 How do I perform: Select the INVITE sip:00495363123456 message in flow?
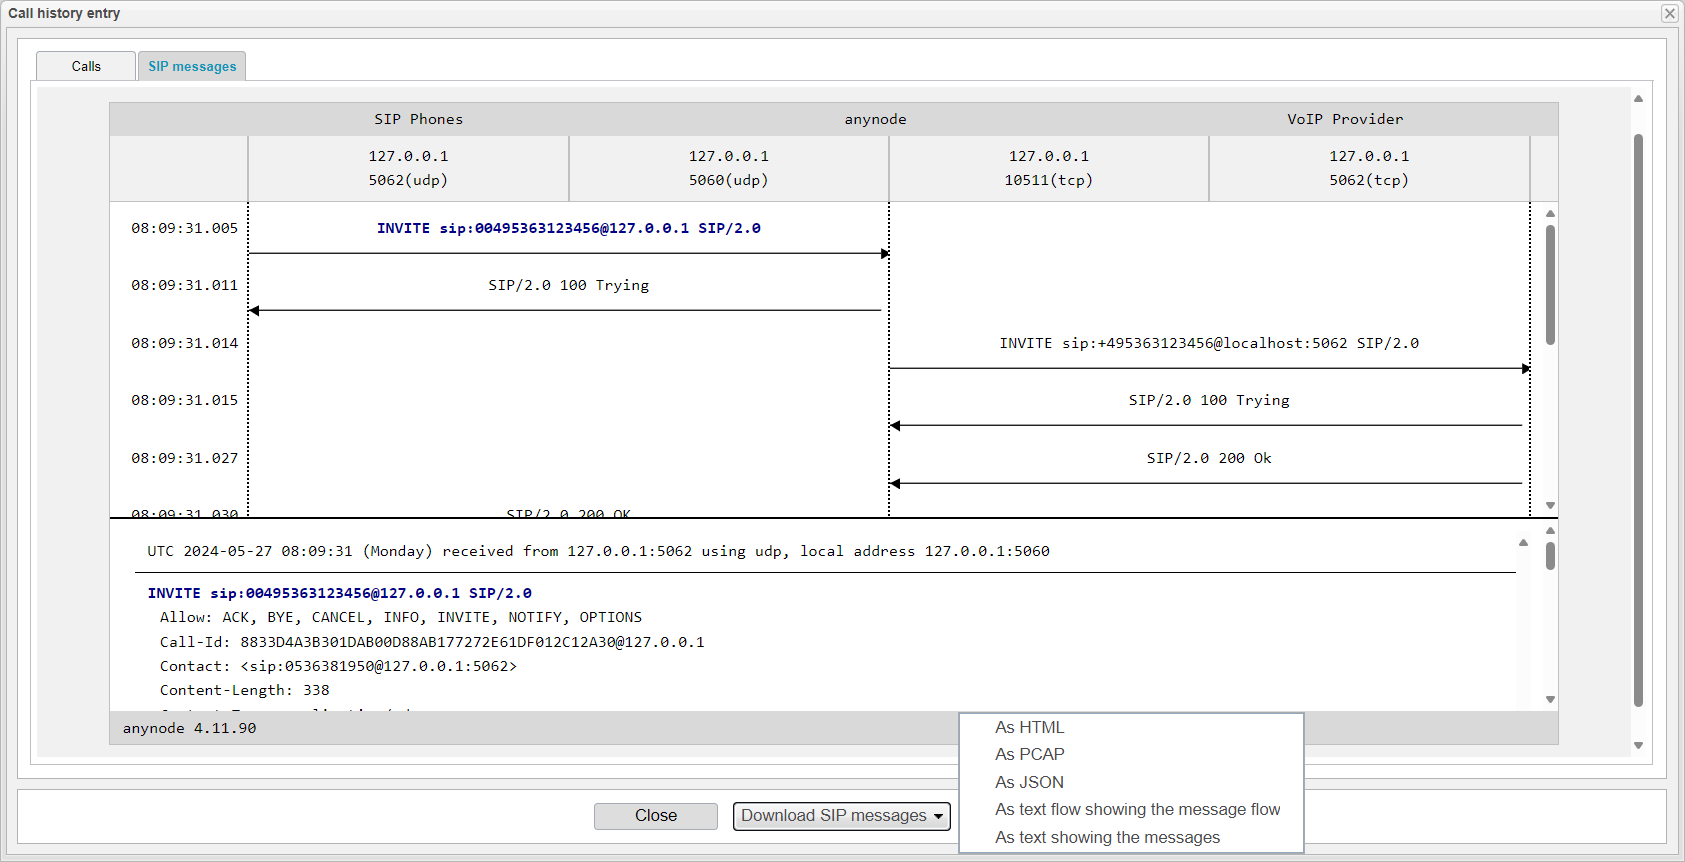pos(569,228)
